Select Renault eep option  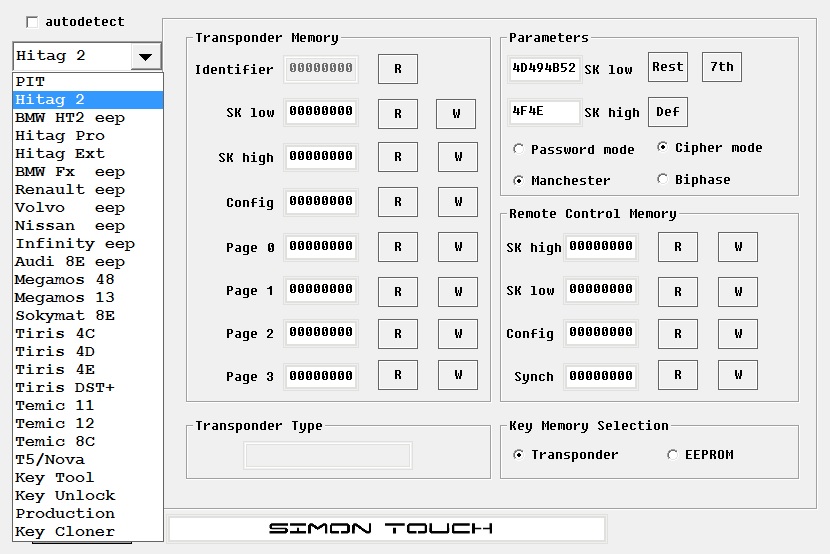point(88,190)
